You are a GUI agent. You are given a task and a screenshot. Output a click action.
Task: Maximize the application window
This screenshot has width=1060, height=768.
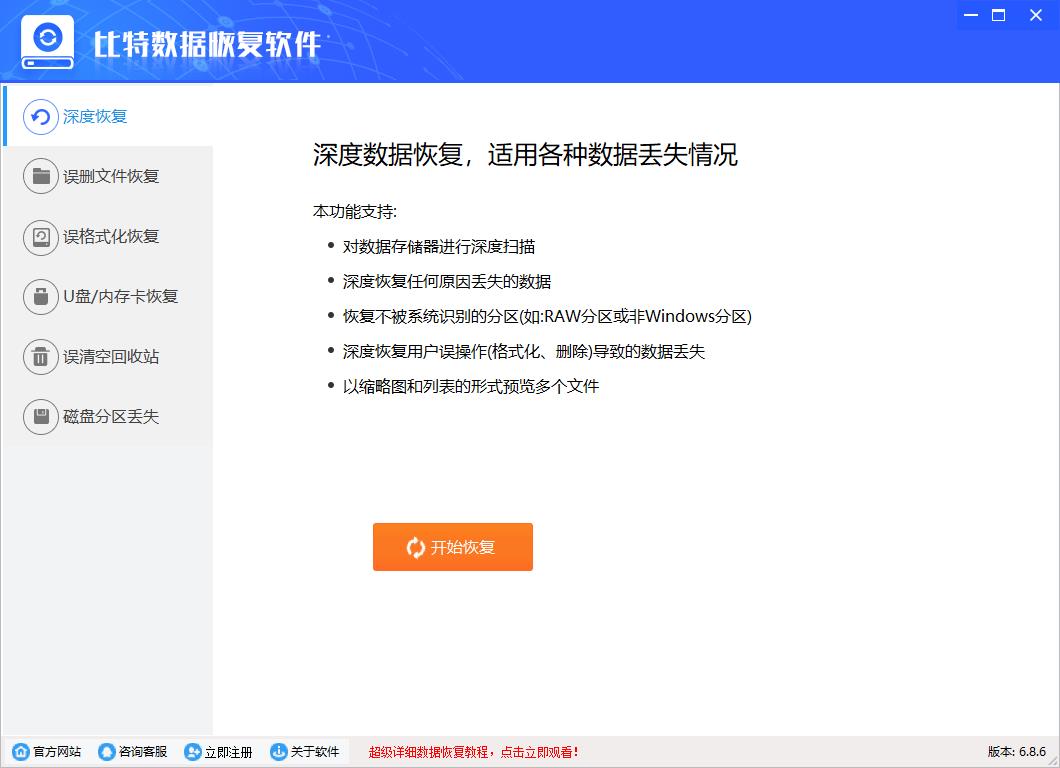998,15
